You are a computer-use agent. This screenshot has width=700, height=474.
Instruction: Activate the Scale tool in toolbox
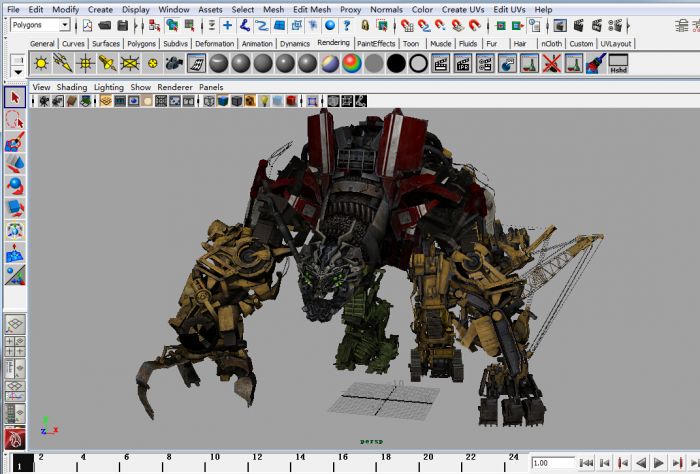[x=15, y=208]
